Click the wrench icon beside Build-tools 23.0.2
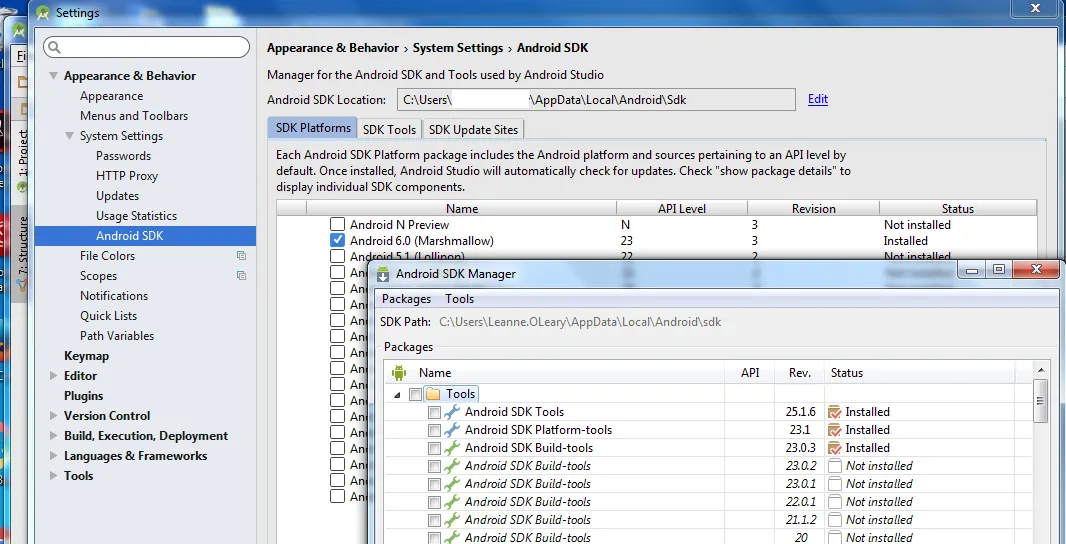Screen dimensions: 1066x544 pyautogui.click(x=451, y=466)
